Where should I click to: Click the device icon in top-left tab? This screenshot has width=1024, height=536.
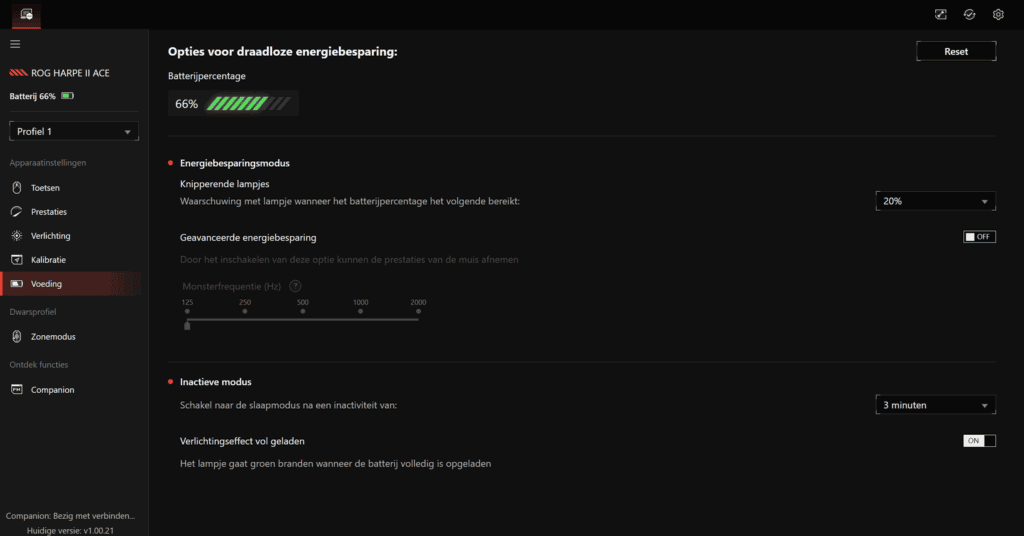(26, 14)
